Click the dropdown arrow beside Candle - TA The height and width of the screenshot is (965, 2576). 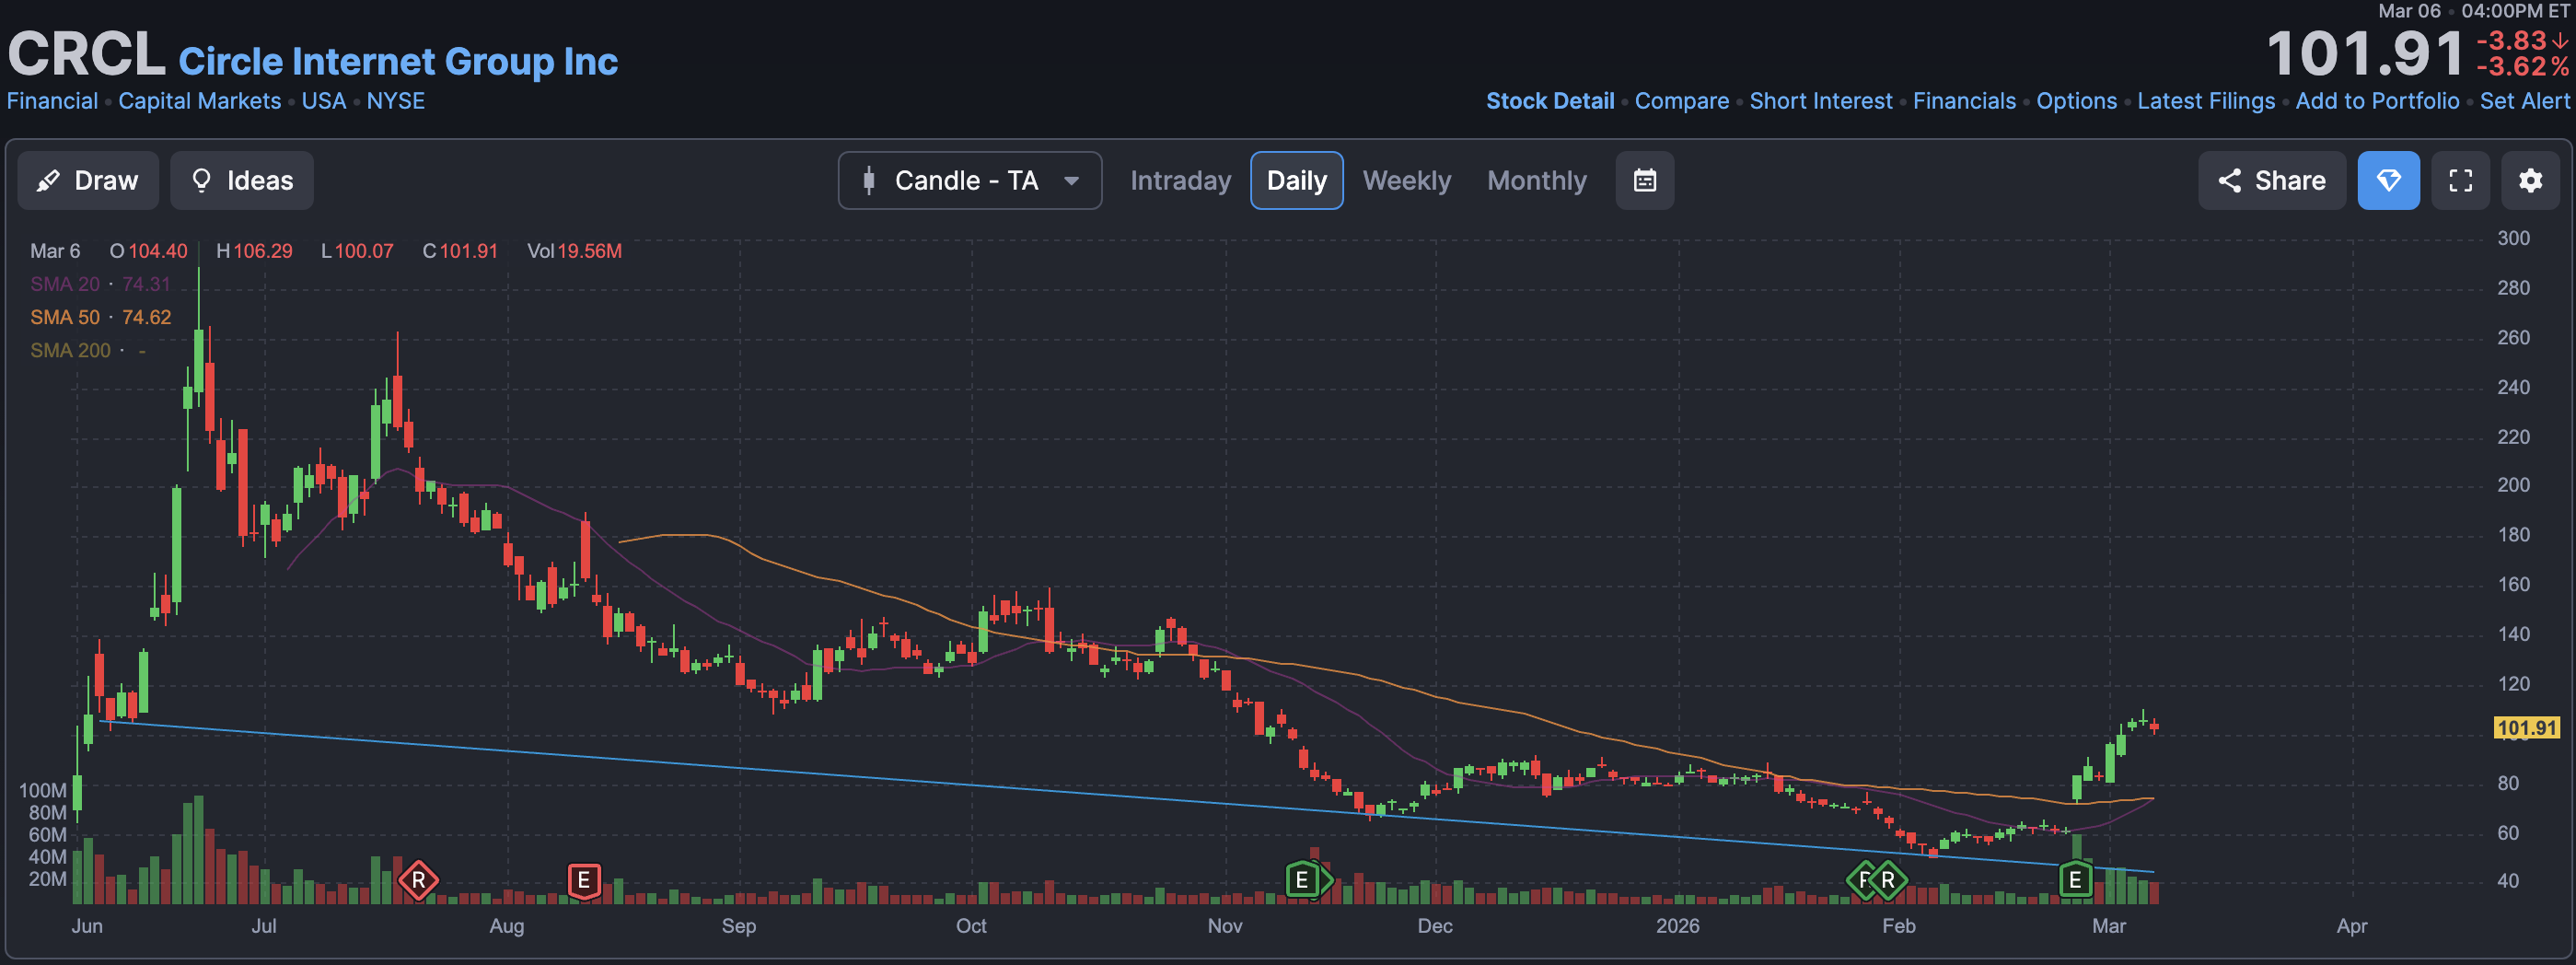[x=1071, y=181]
